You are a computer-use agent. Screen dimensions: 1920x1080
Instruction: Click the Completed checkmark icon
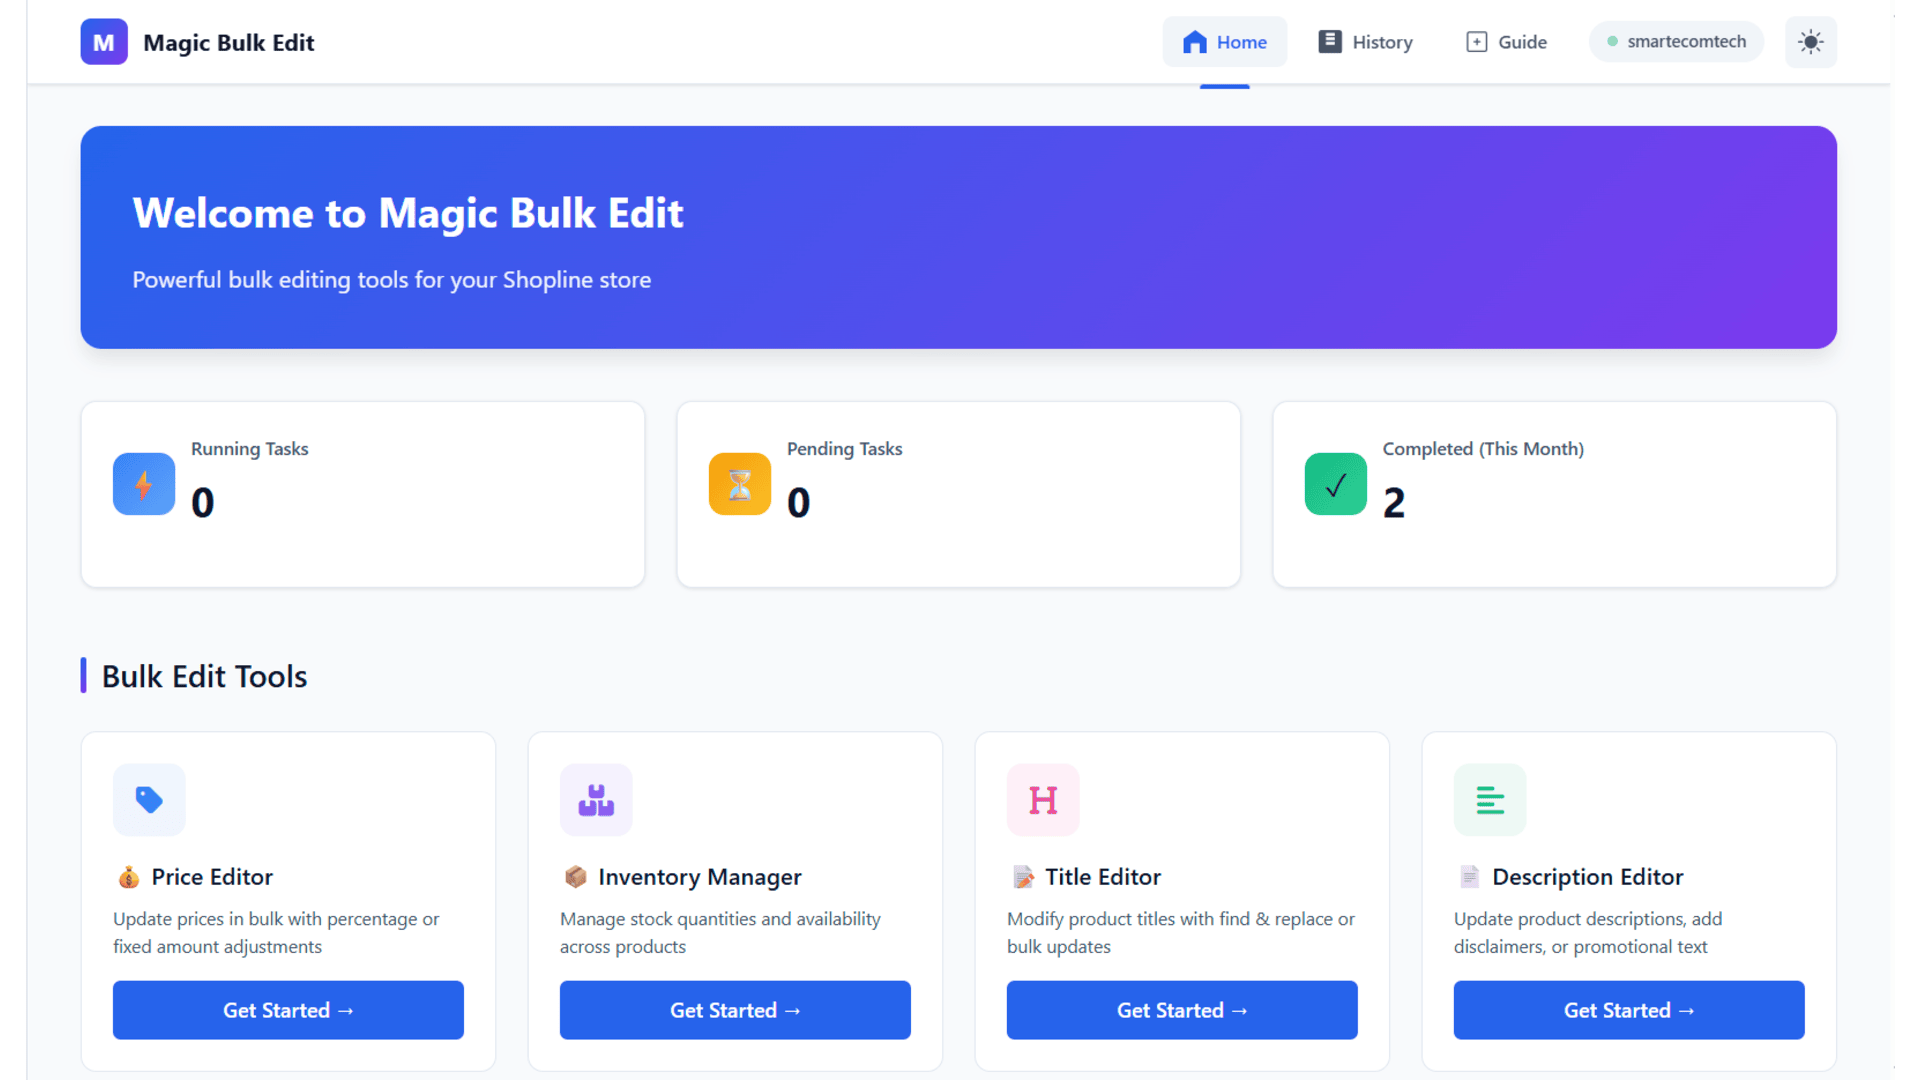[x=1335, y=484]
